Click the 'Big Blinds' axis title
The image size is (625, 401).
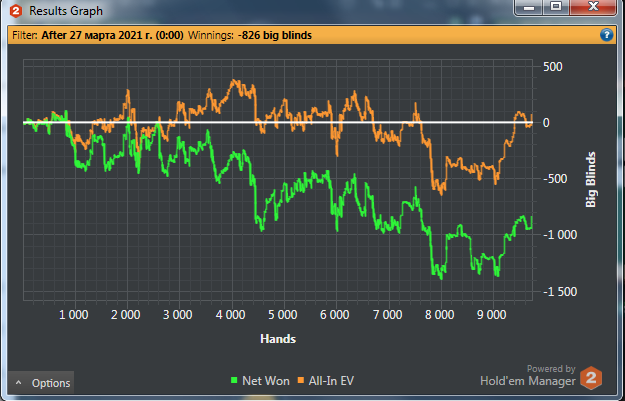591,179
